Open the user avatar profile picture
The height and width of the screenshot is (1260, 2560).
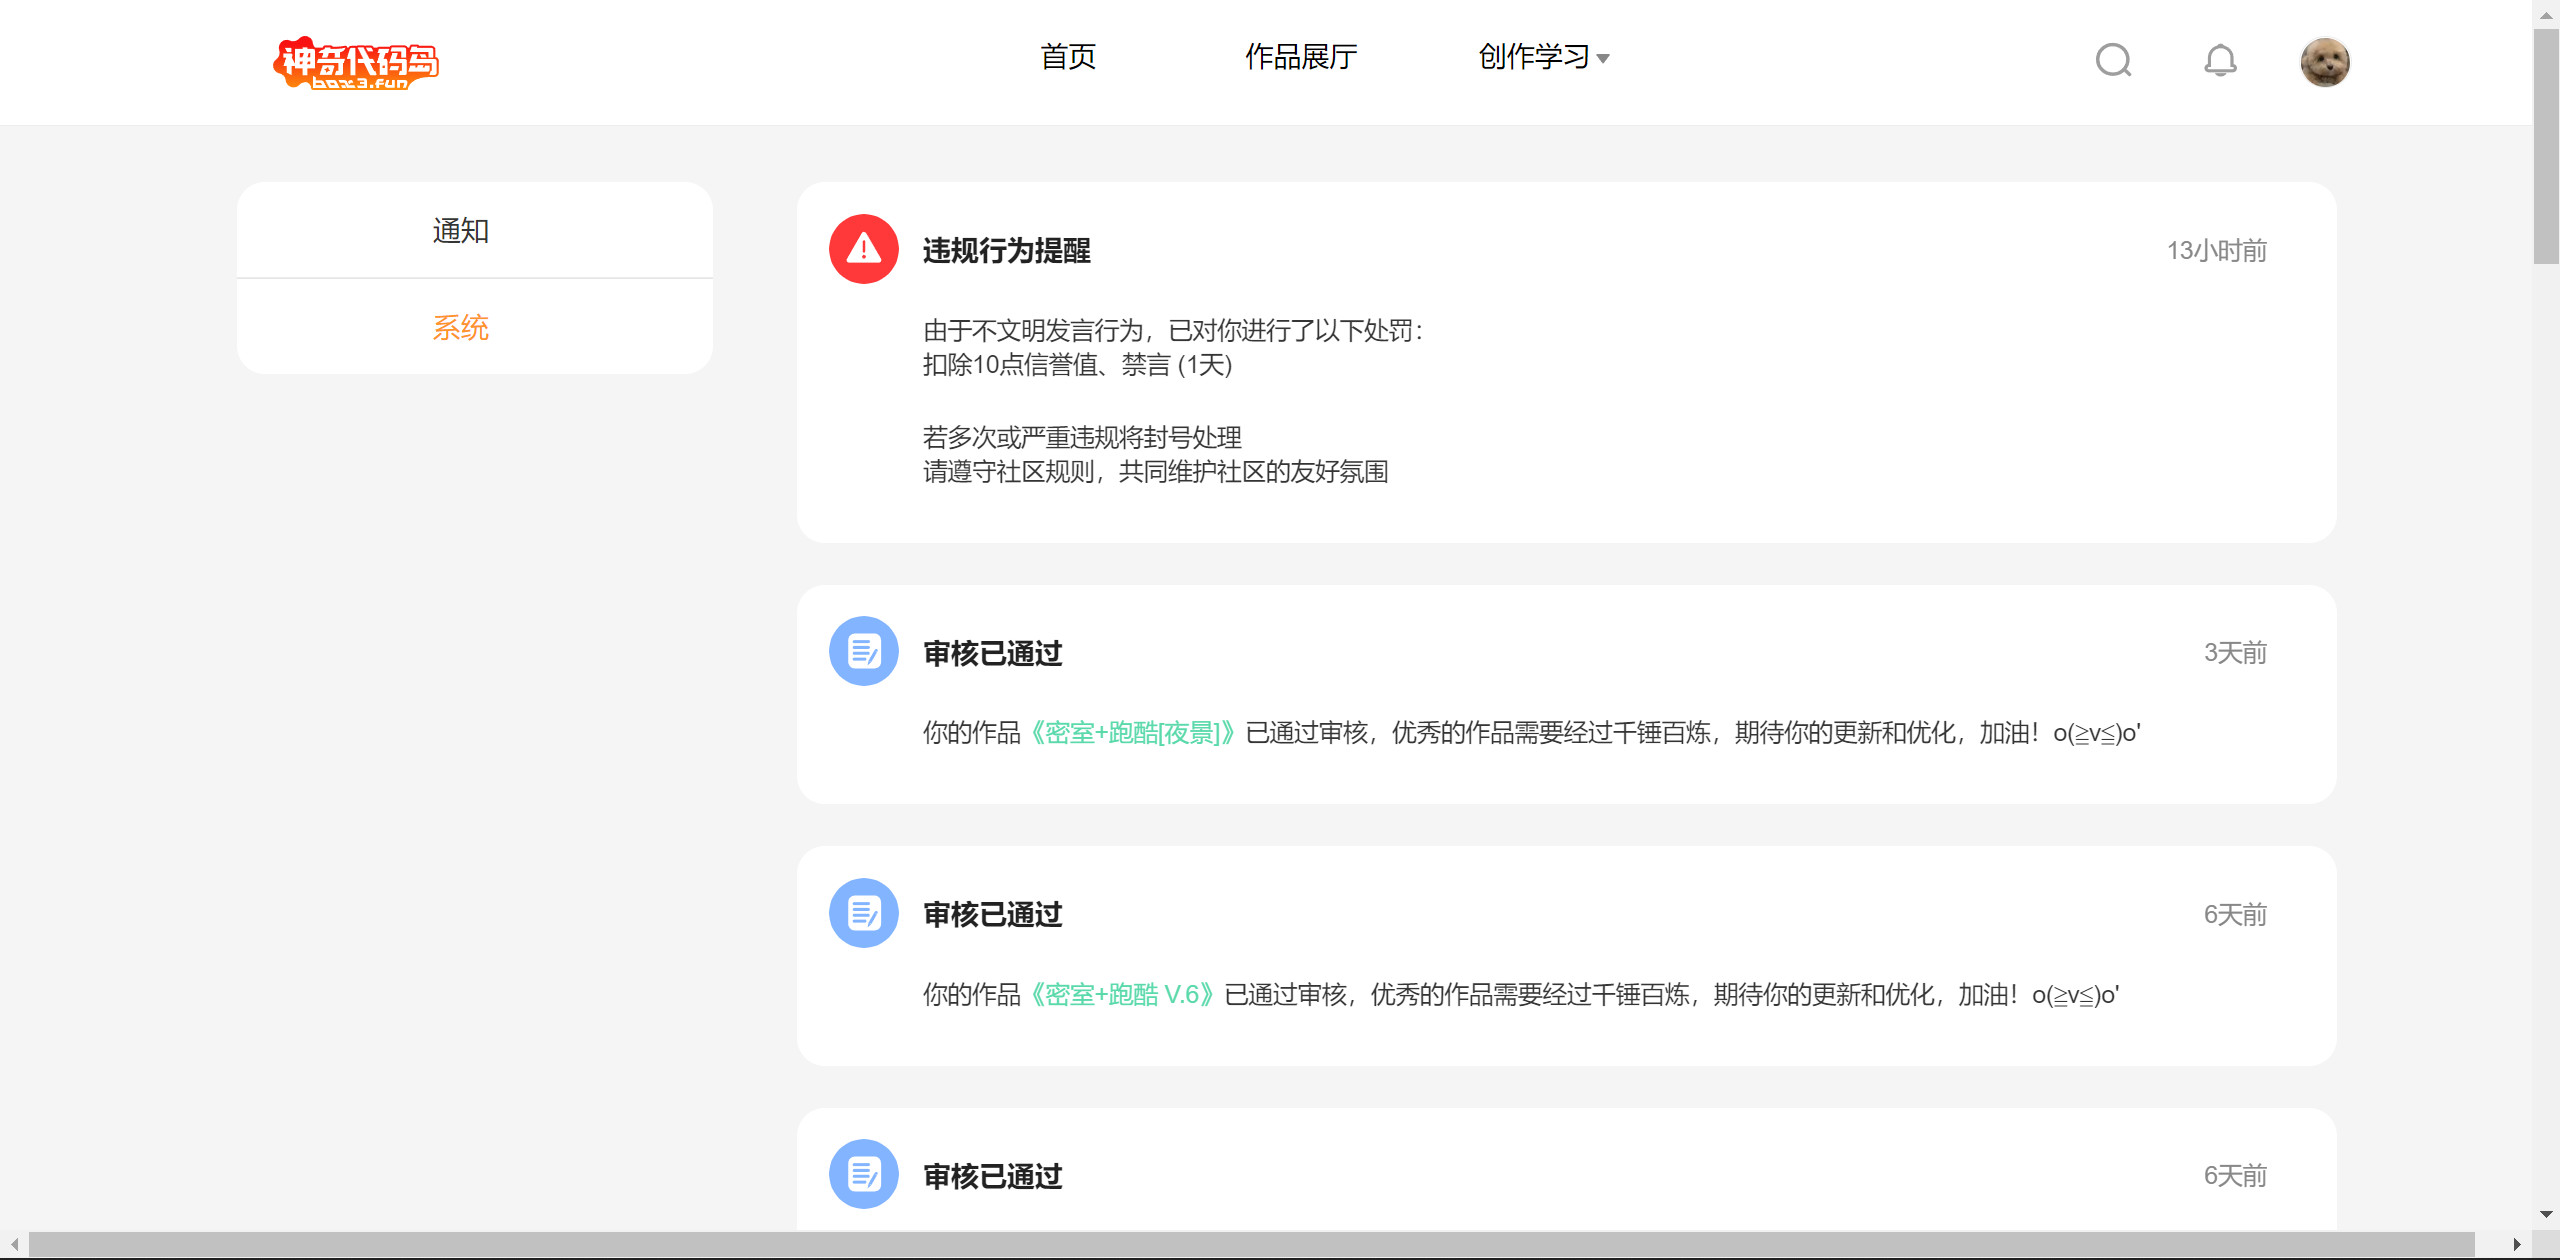click(x=2325, y=62)
